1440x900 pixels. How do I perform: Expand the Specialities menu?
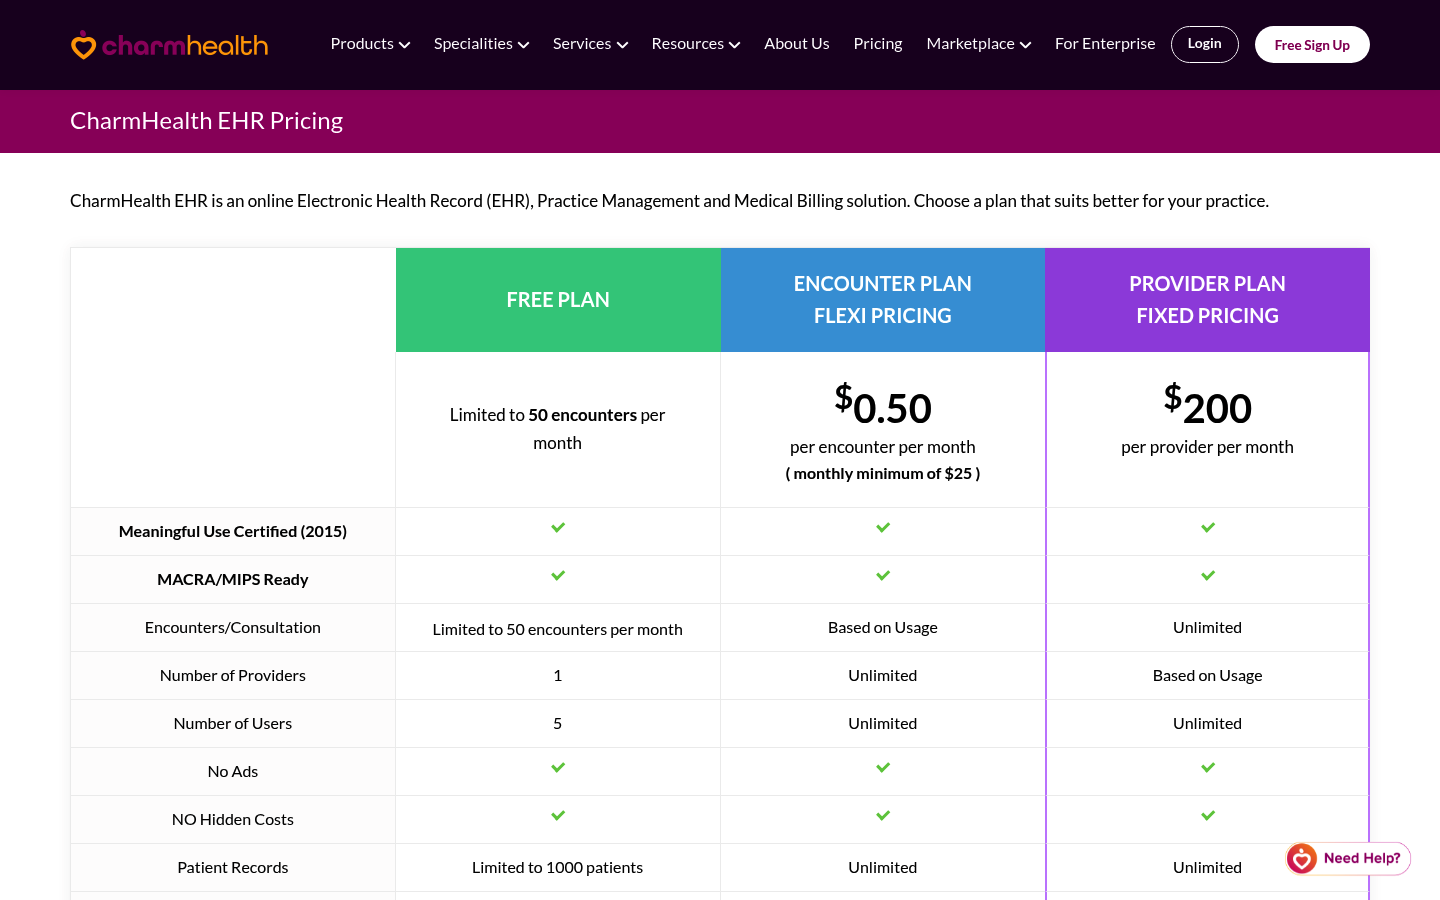pos(481,44)
